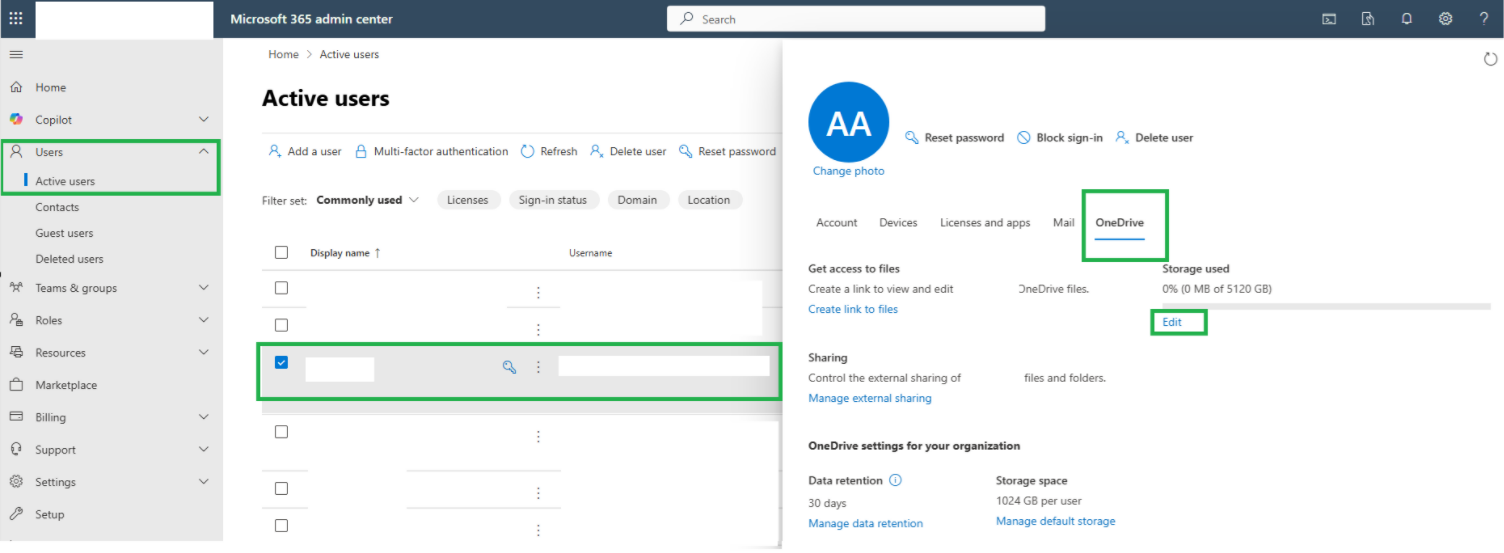1504x553 pixels.
Task: Open the settings gear in header
Action: pos(1445,19)
